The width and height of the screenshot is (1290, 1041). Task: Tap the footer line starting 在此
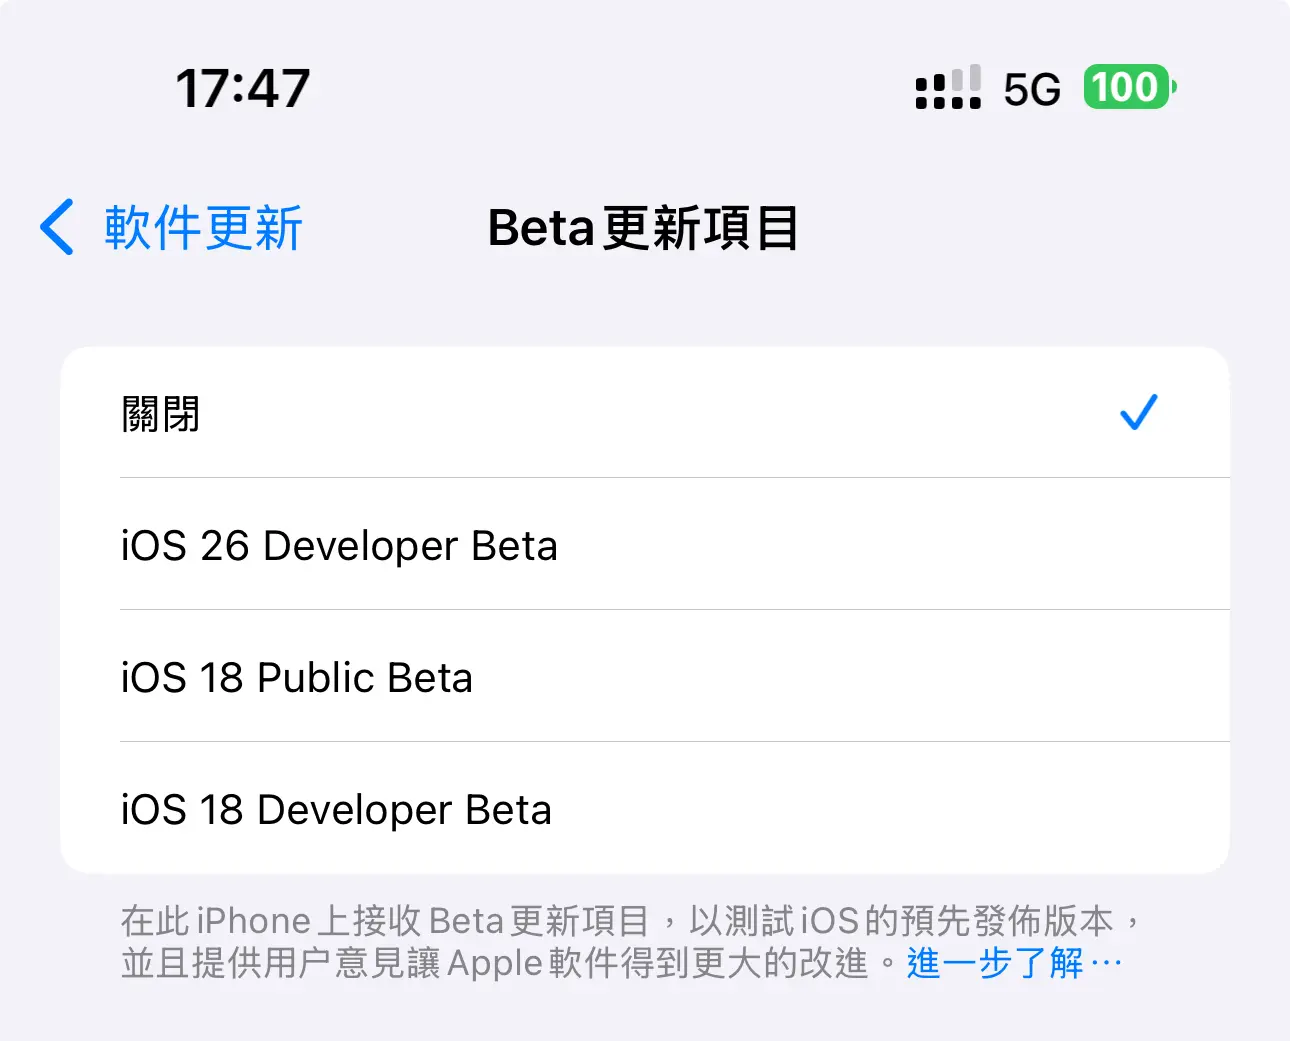coord(632,920)
